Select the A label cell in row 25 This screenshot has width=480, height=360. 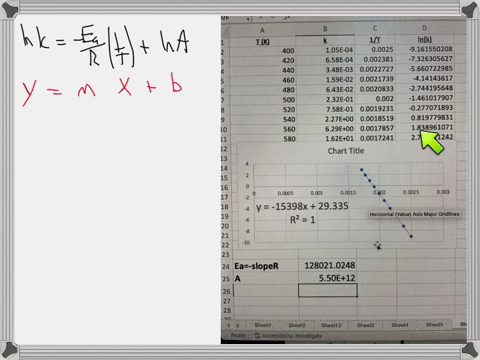pos(266,279)
